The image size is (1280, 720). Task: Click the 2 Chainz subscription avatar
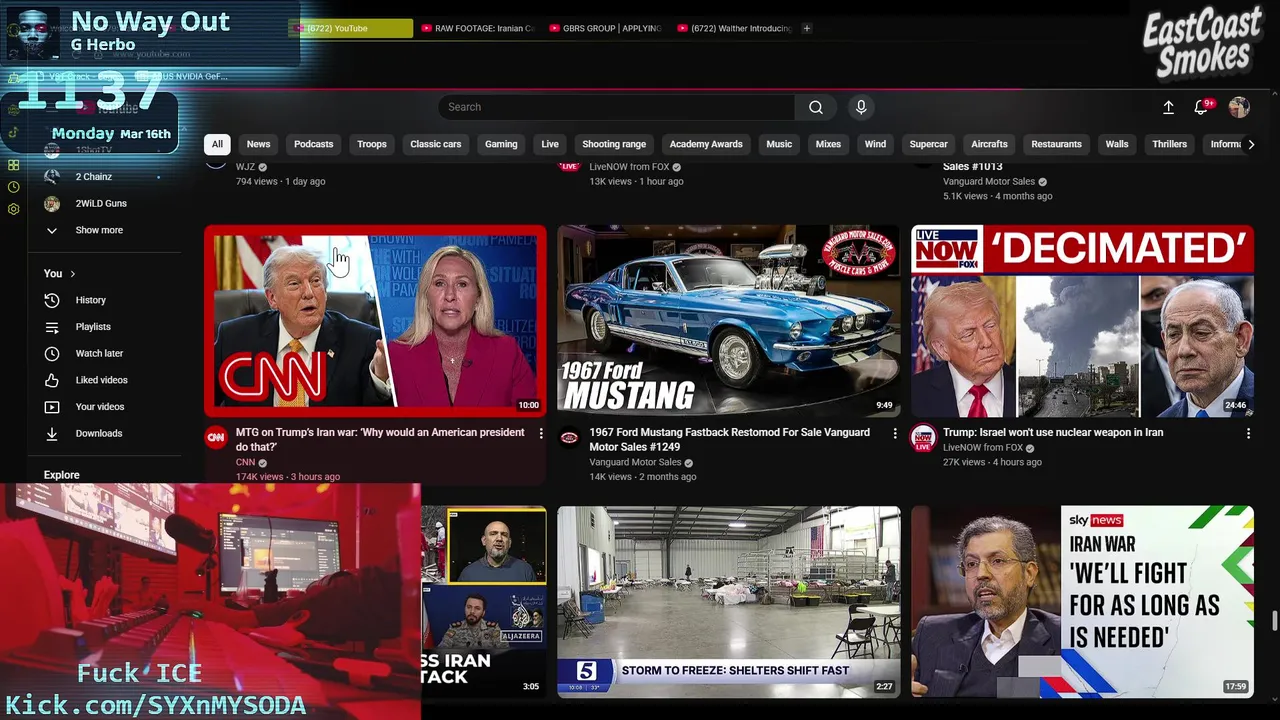(52, 177)
